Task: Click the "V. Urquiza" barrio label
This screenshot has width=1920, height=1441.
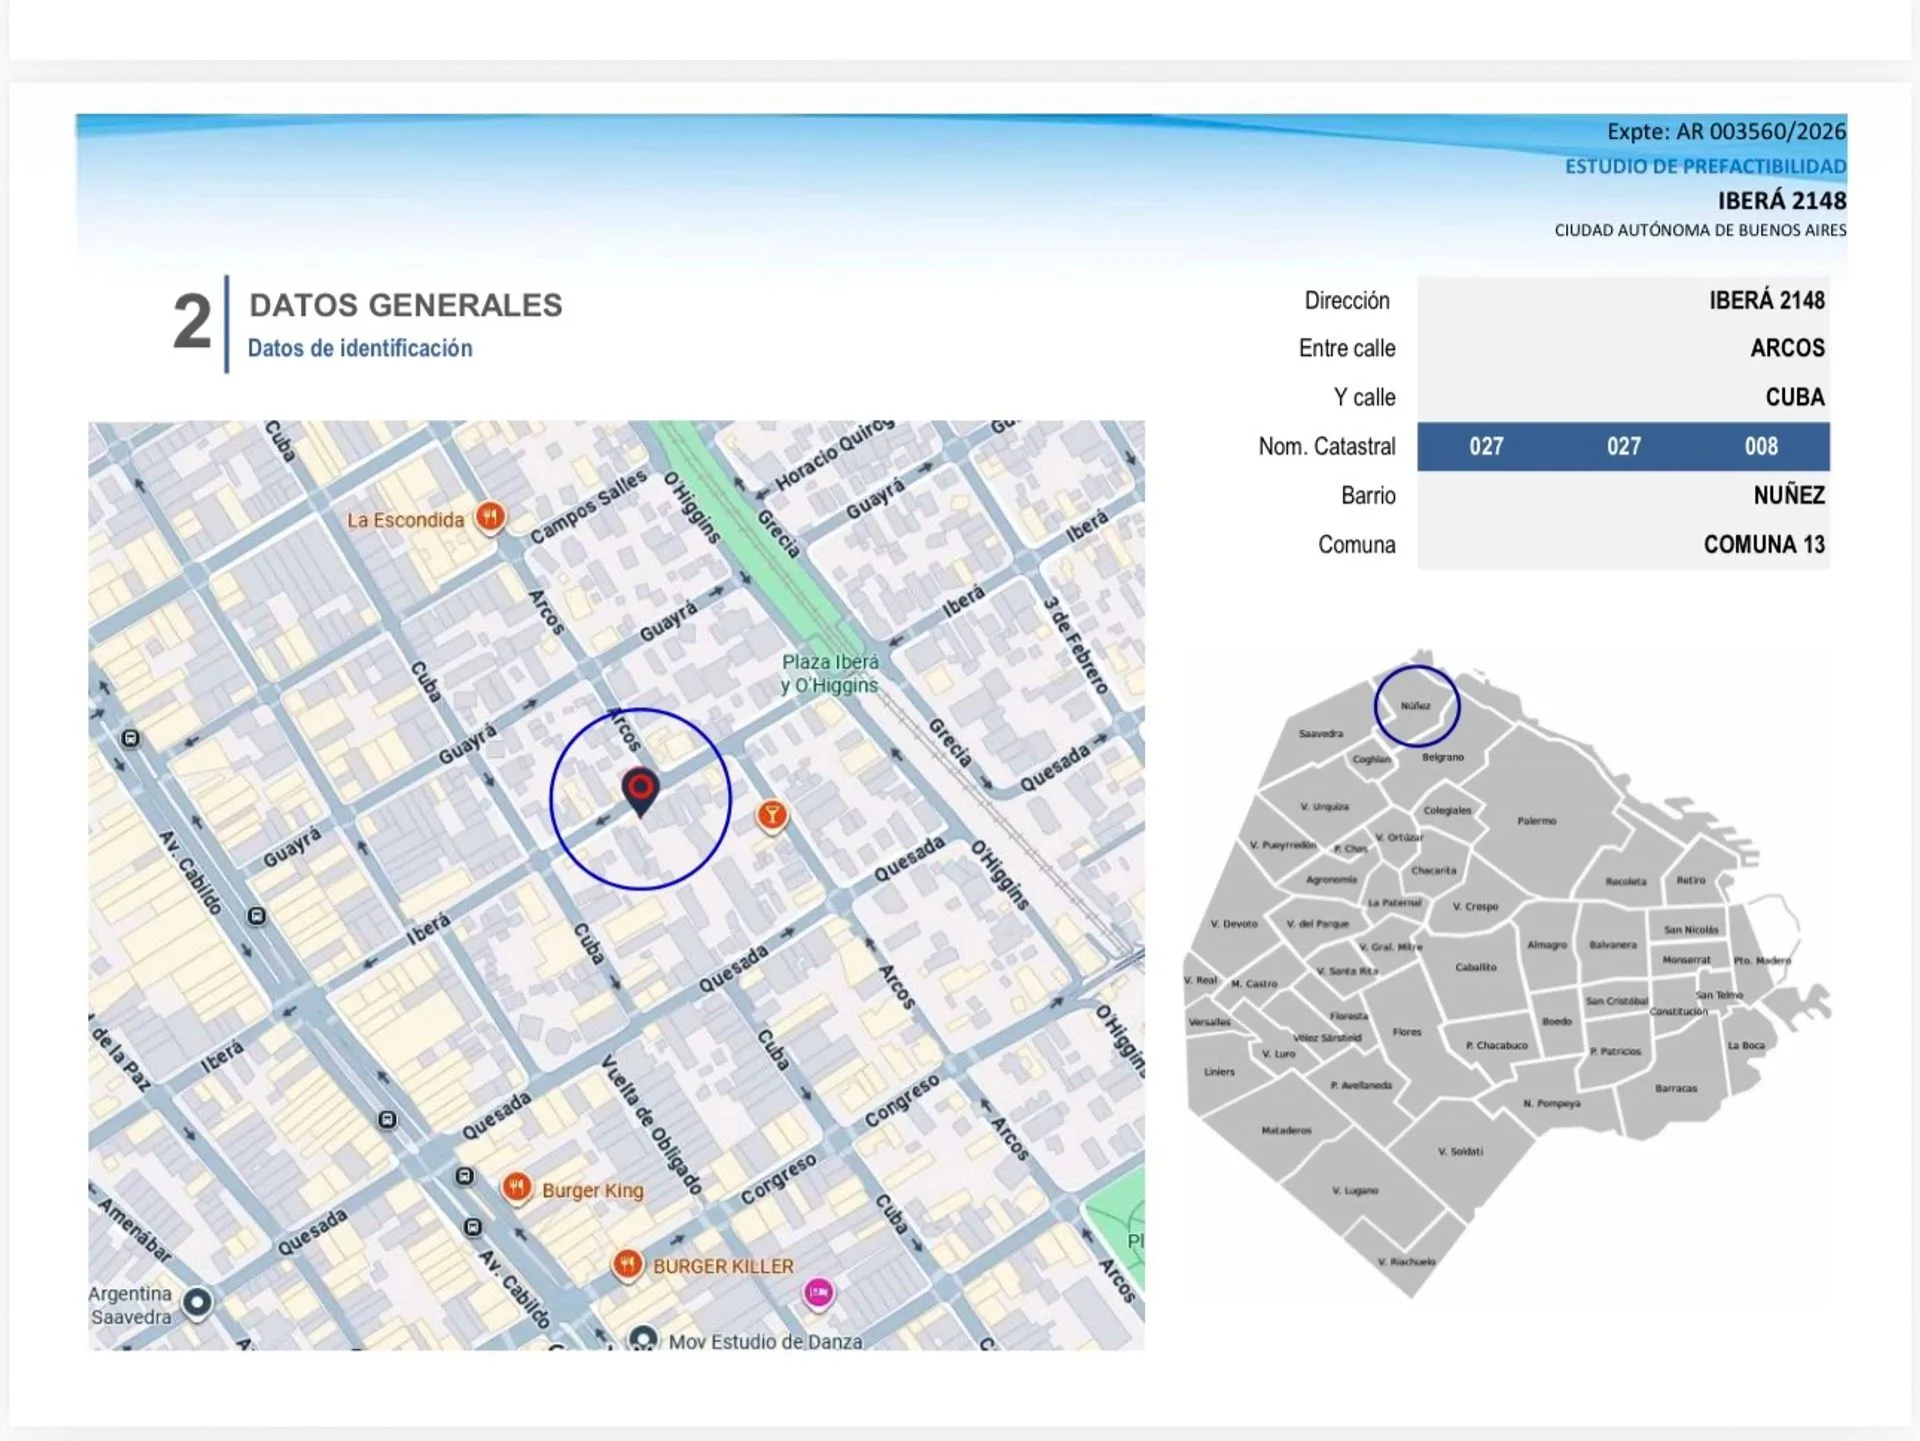Action: [x=1324, y=806]
